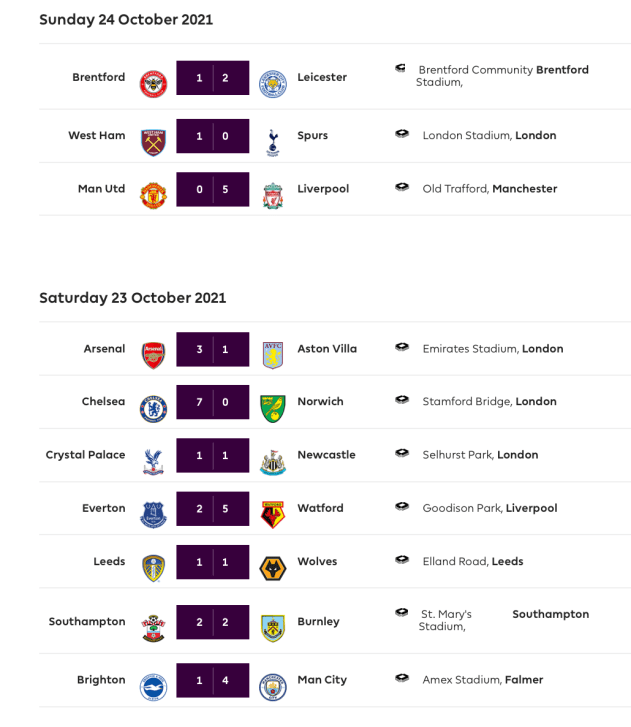Open the Man Utd 0-5 Liverpool score
Viewport: 631px width, 727px height.
[213, 189]
